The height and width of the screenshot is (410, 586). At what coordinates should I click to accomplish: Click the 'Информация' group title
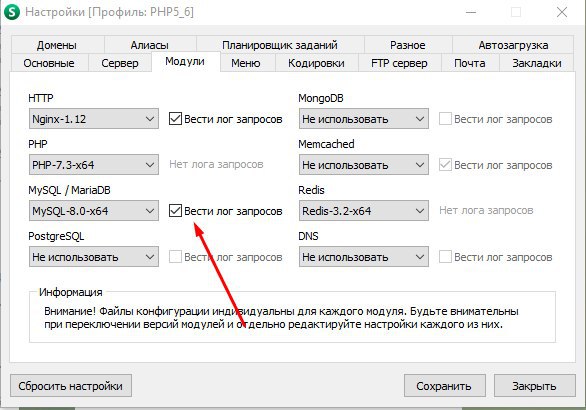[x=71, y=292]
